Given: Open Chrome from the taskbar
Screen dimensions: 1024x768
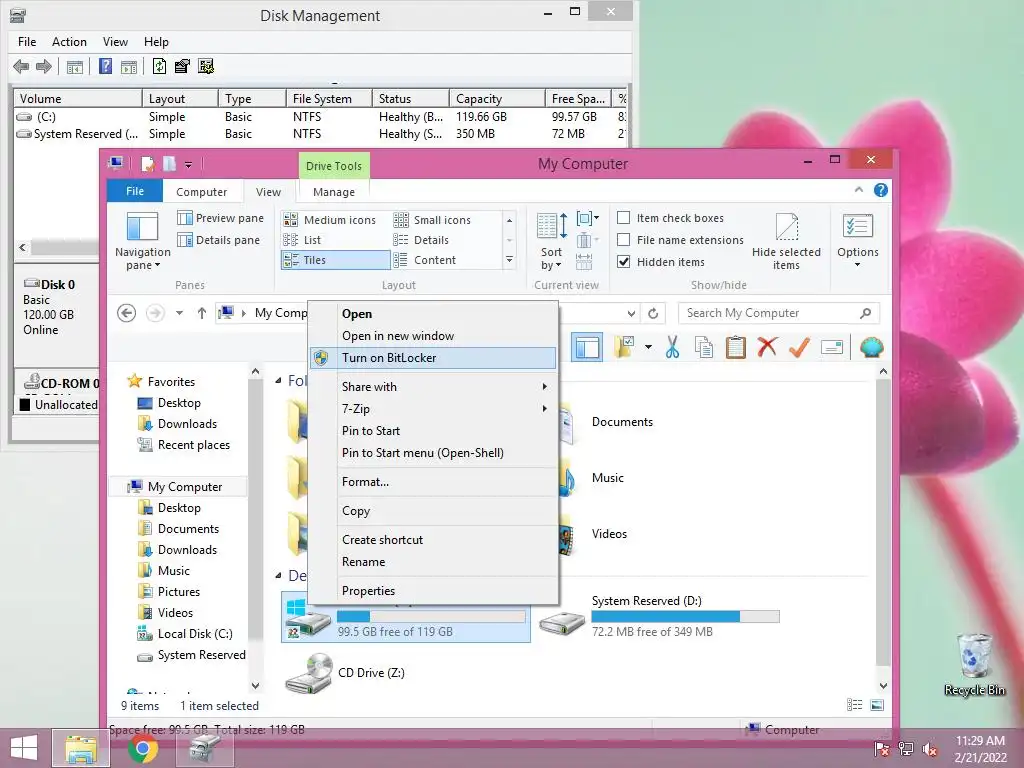Looking at the screenshot, I should coord(142,748).
